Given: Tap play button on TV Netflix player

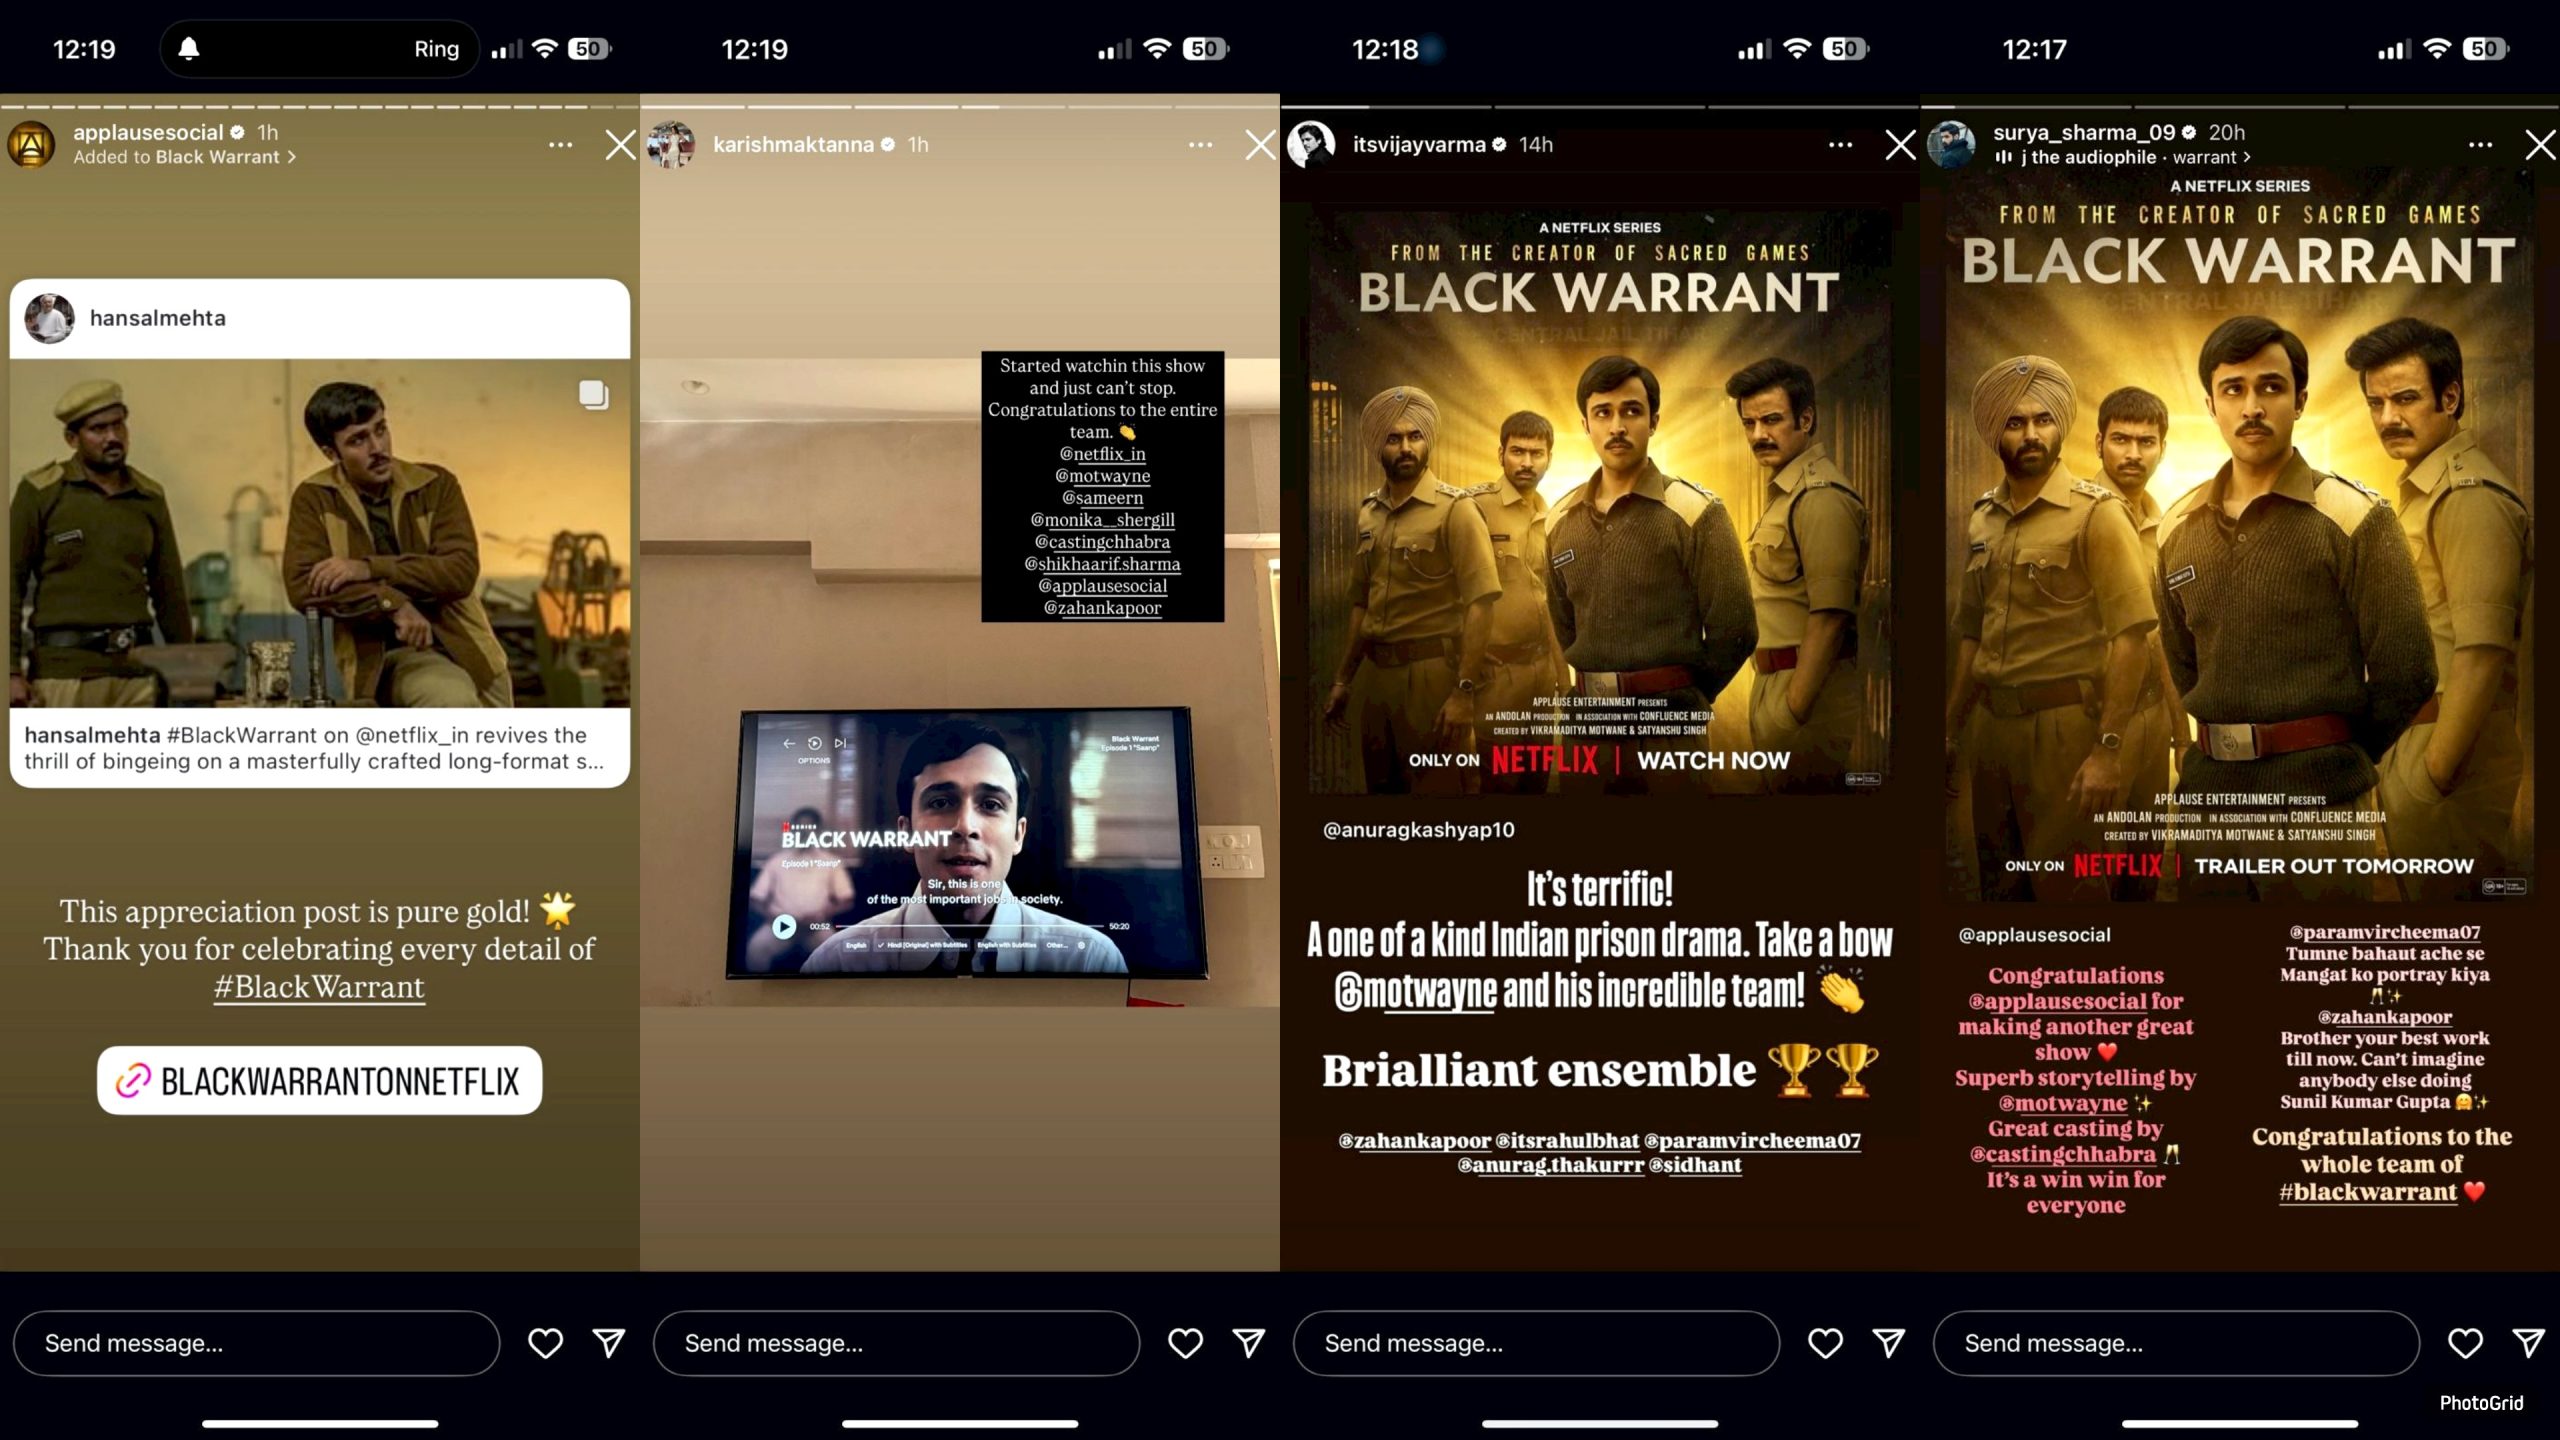Looking at the screenshot, I should pos(784,927).
